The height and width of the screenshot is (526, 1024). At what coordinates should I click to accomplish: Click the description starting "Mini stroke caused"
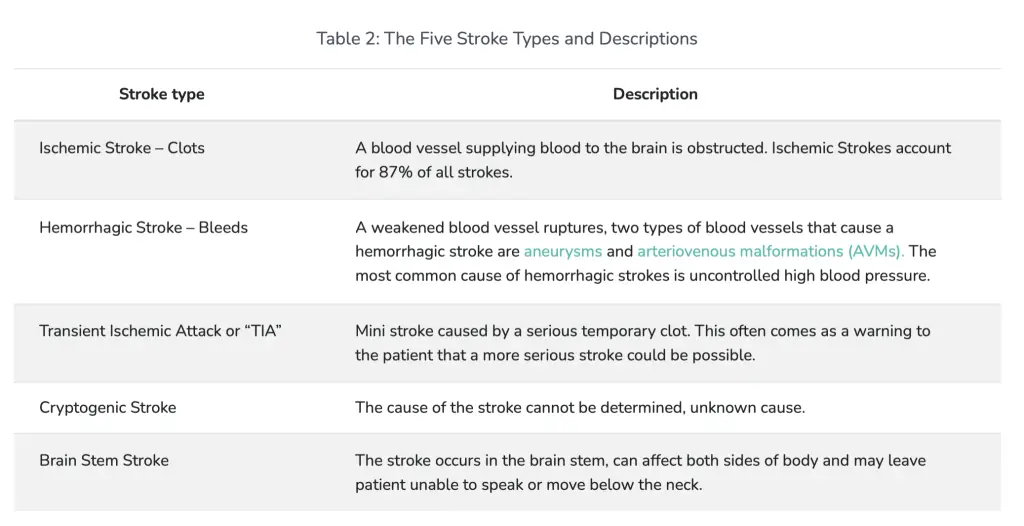coord(642,331)
